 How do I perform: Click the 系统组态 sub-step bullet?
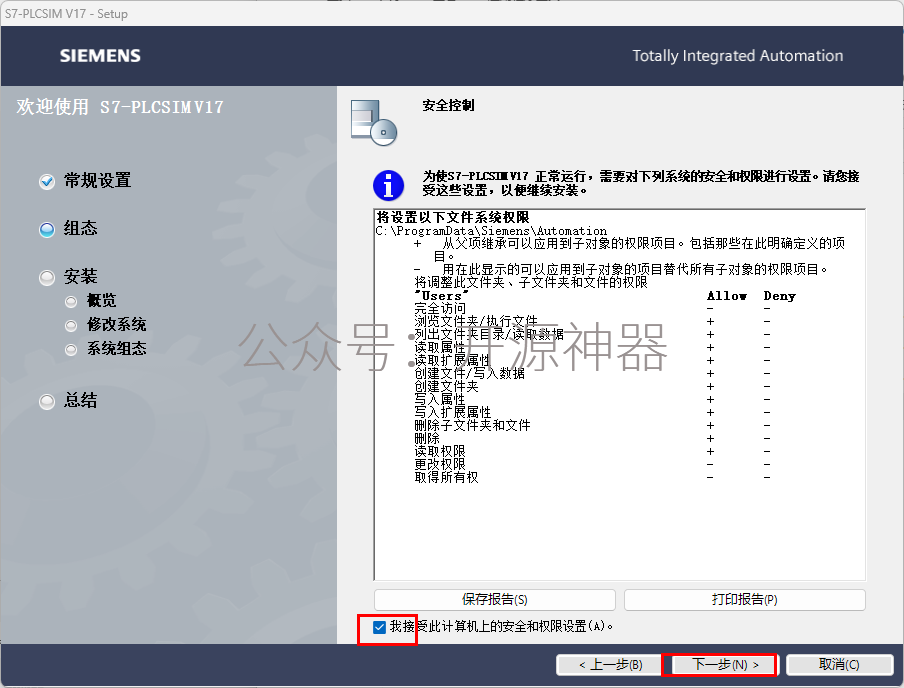coord(71,349)
